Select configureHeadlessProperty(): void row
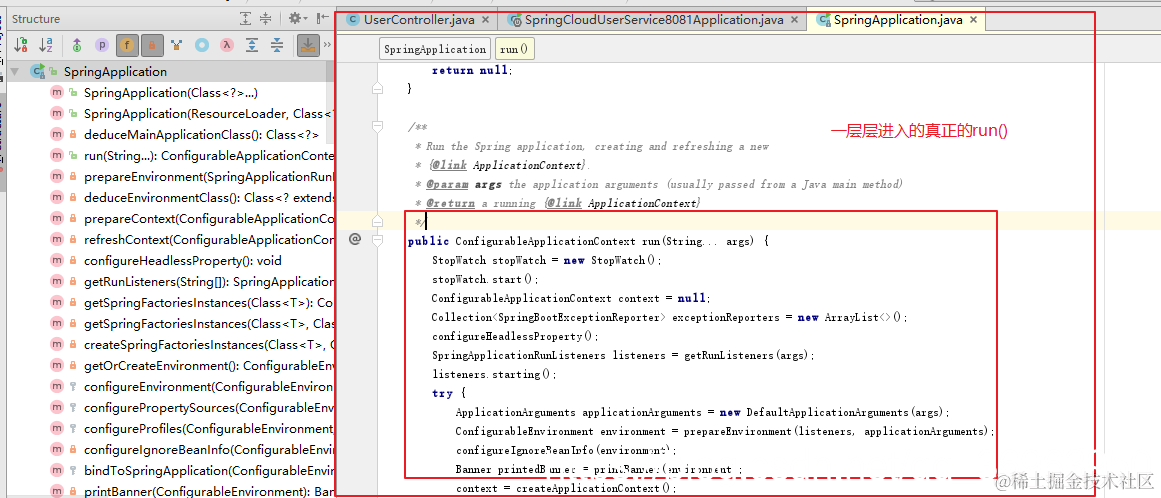Image resolution: width=1161 pixels, height=498 pixels. [x=183, y=260]
